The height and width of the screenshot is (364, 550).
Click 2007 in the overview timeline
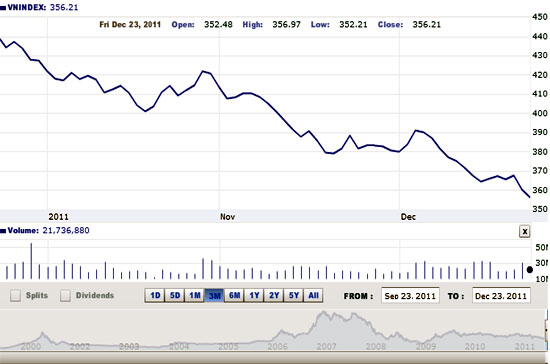(x=326, y=346)
